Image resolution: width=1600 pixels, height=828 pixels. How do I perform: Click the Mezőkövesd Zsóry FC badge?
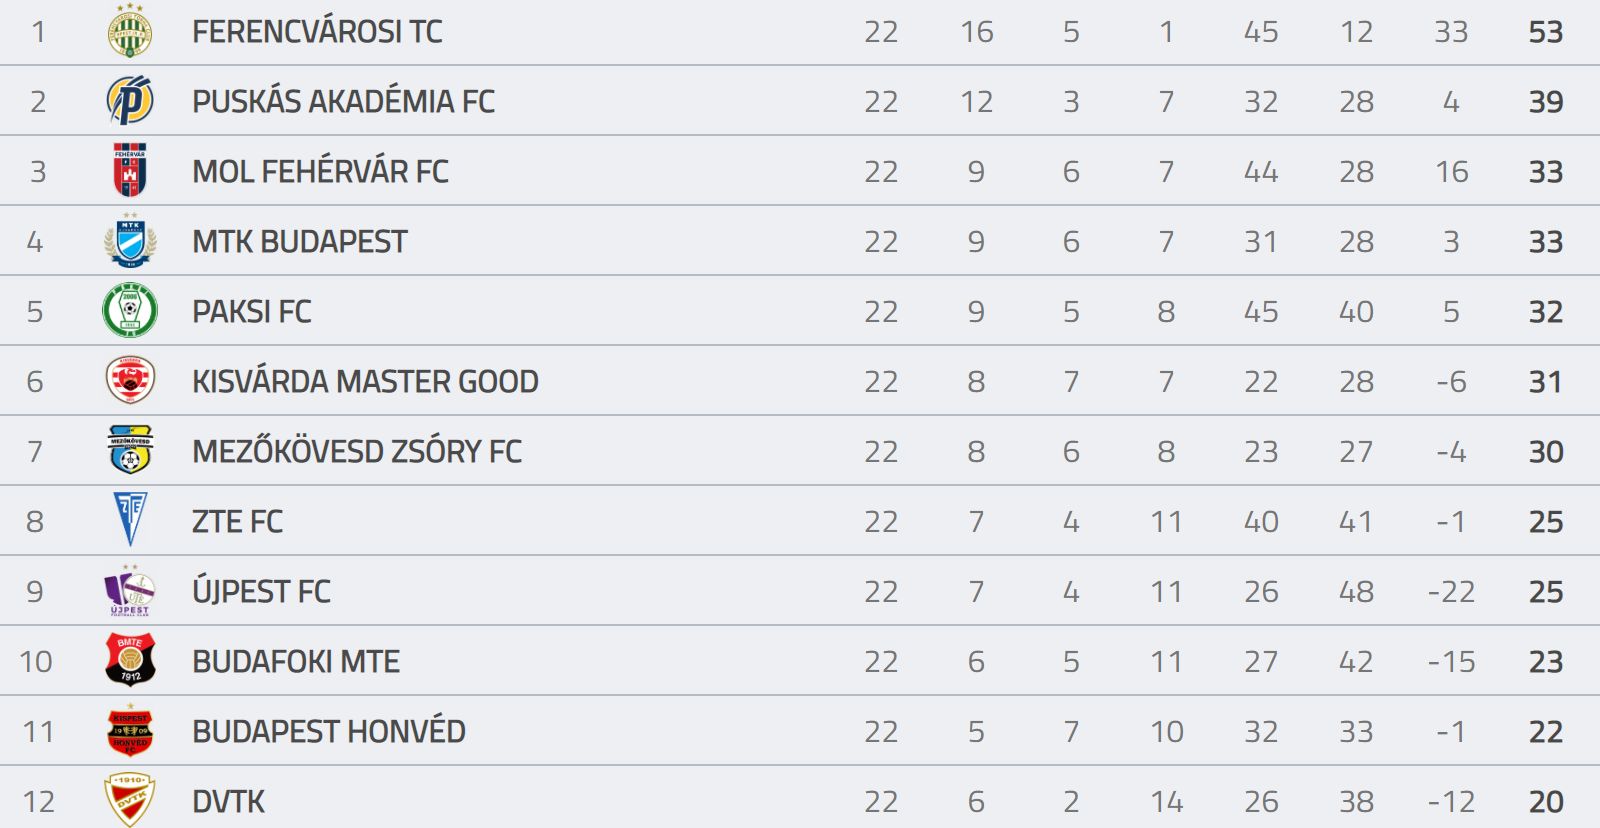pos(130,450)
